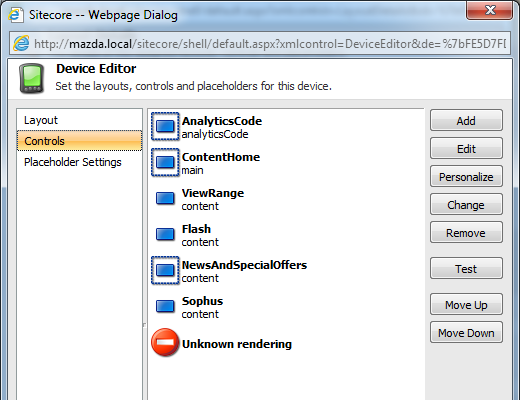Click the NewsAndSpecialOffers rendering icon

[165, 270]
